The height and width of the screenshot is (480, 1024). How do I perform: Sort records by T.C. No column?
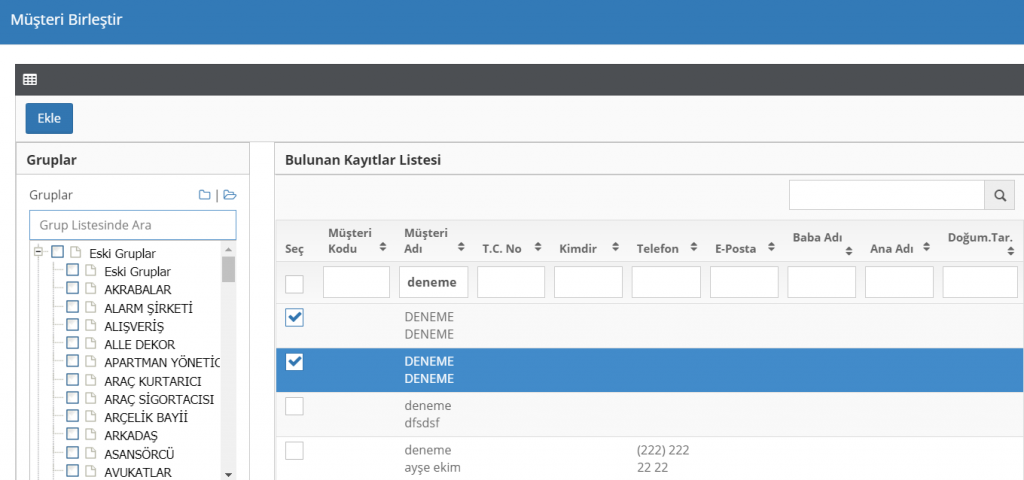[x=537, y=248]
